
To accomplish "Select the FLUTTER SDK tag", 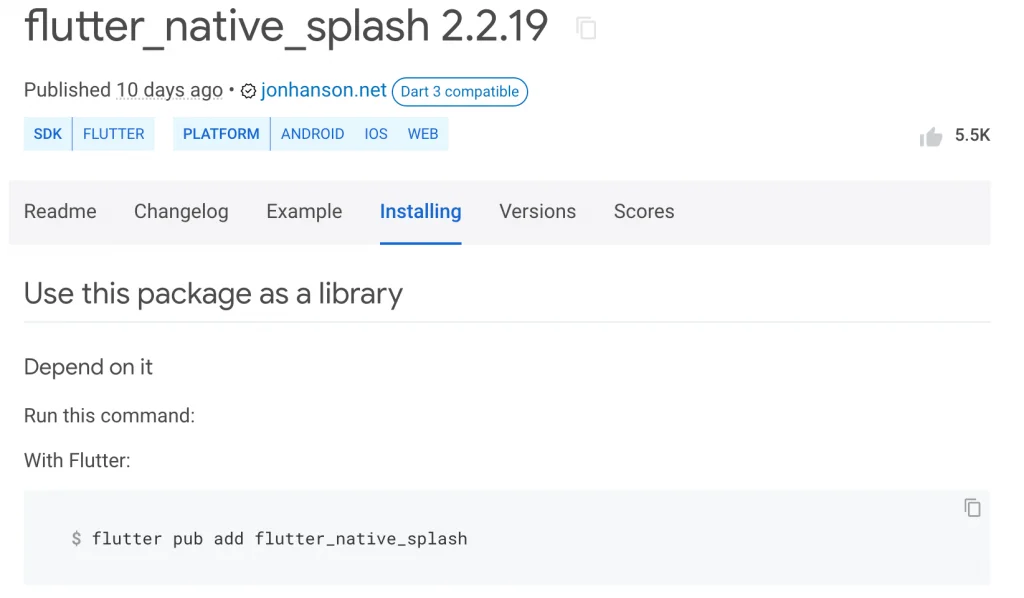I will (x=113, y=133).
